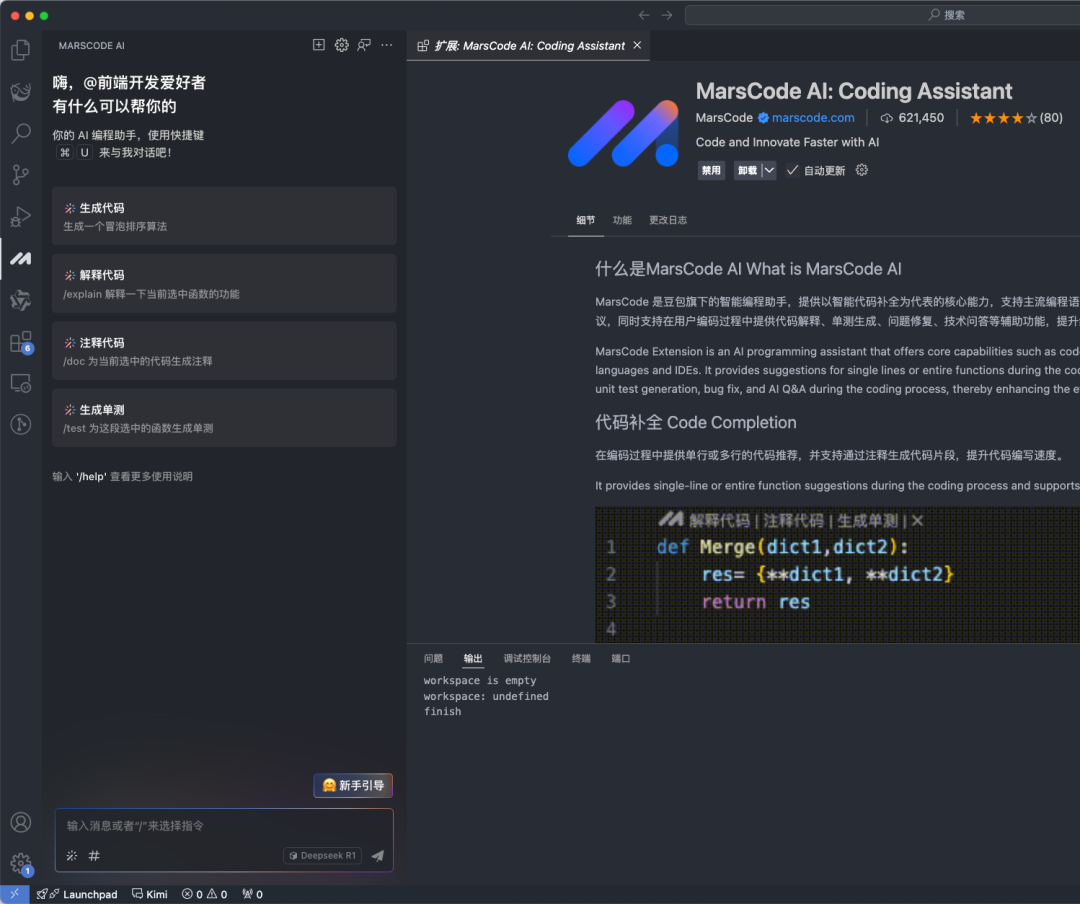The image size is (1080, 904).
Task: Click the remote window indicator in the status bar
Action: click(14, 894)
